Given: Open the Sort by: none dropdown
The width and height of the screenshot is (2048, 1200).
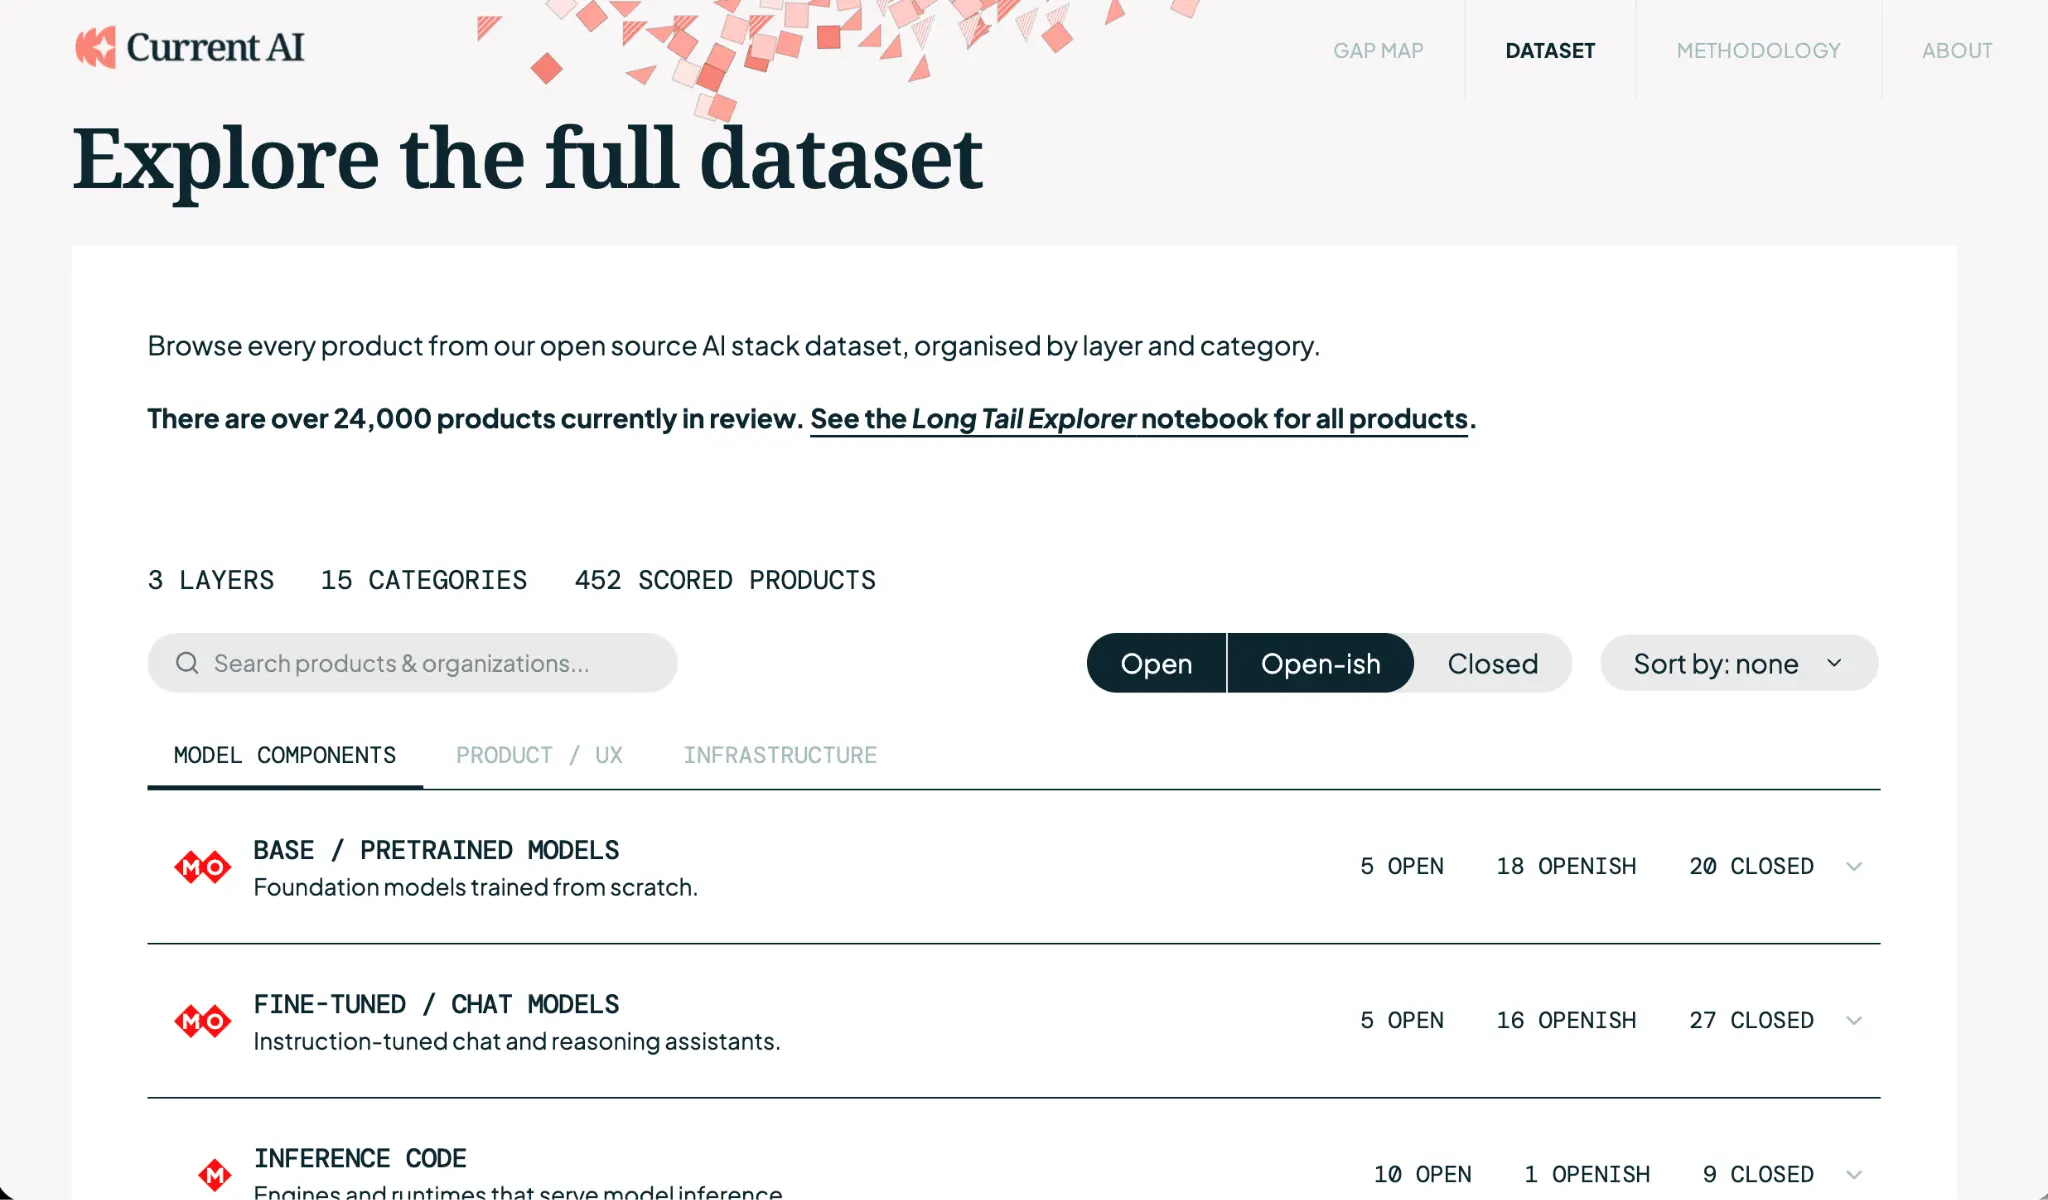Looking at the screenshot, I should pyautogui.click(x=1739, y=663).
